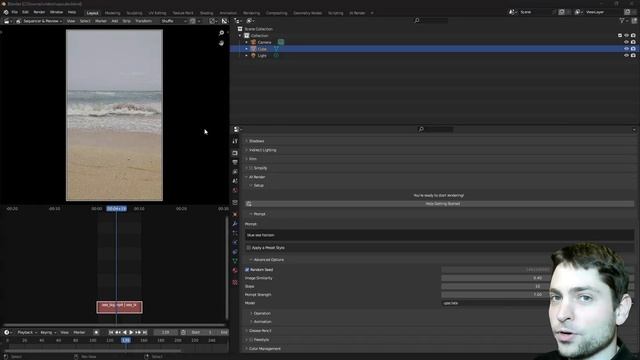Select the Cube object in the outliner
640x360 pixels.
[262, 49]
